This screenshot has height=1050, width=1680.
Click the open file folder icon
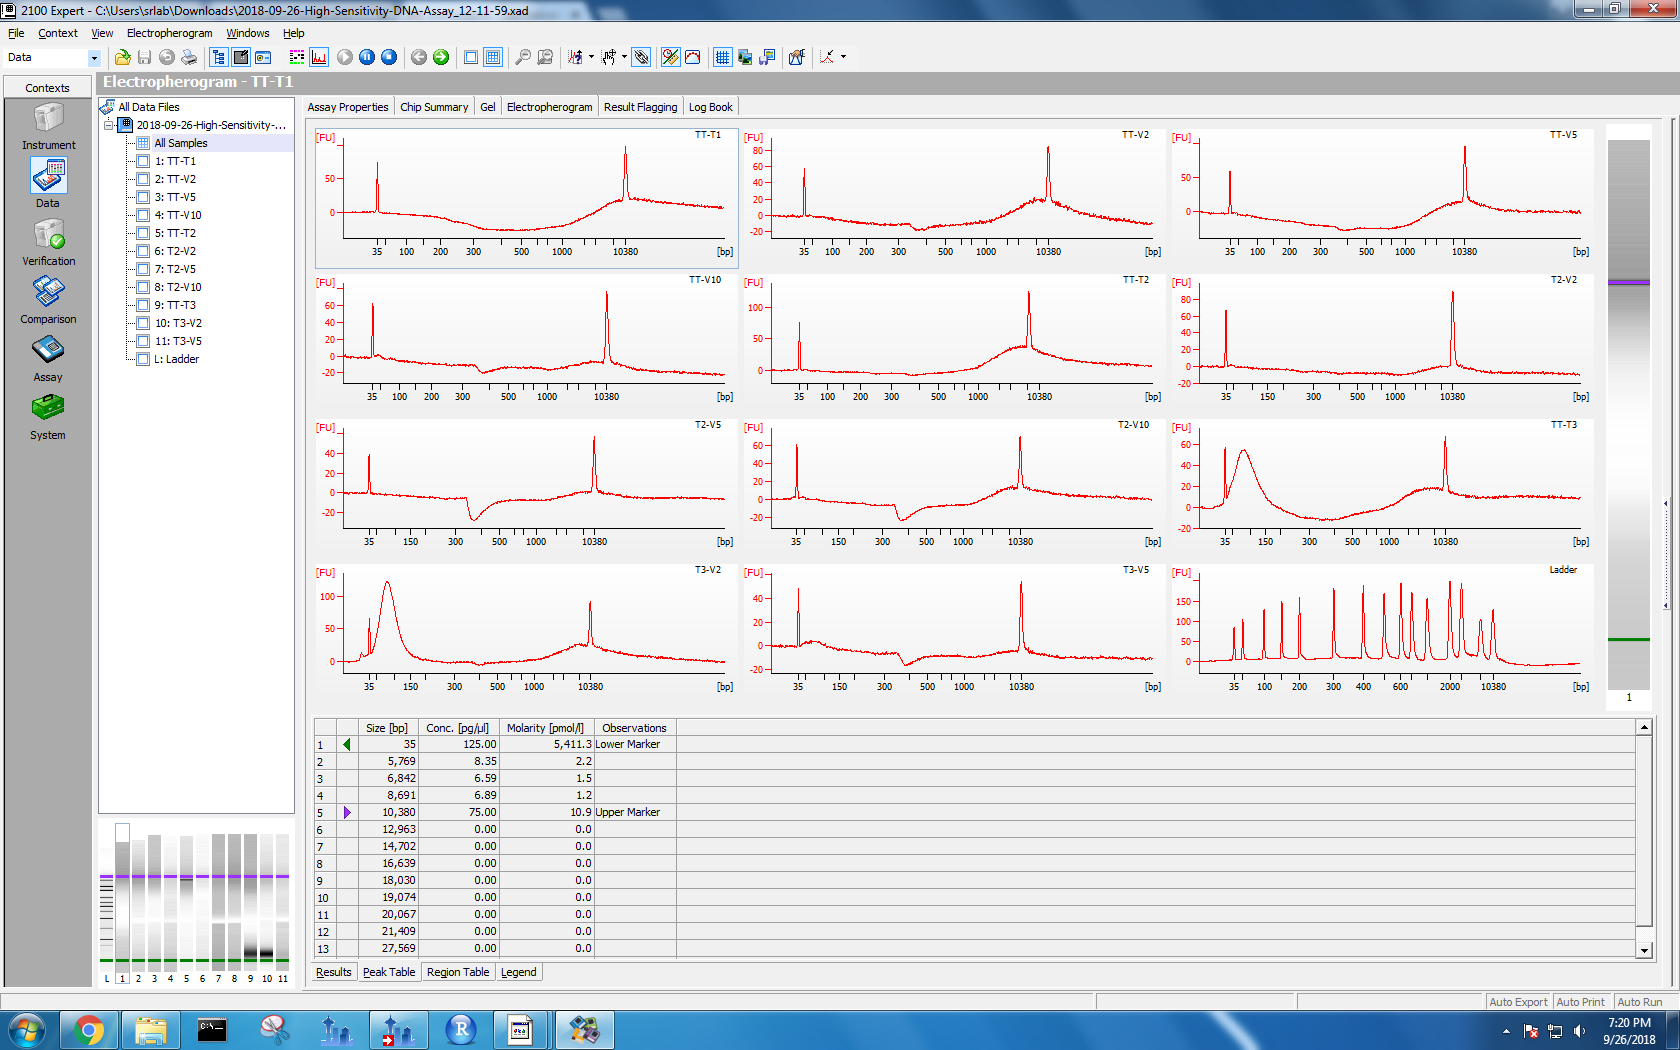[122, 58]
